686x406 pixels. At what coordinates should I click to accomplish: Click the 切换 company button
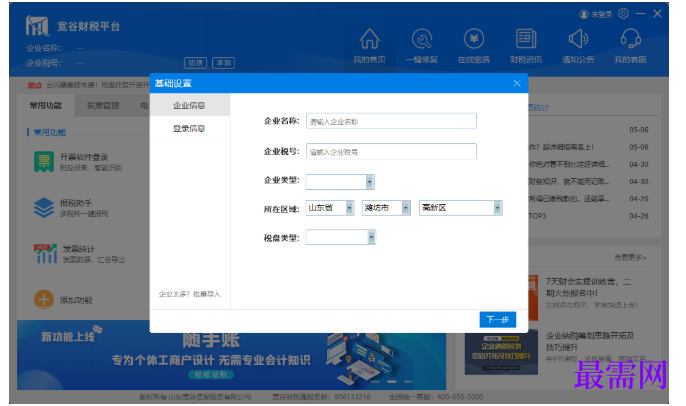coord(195,63)
